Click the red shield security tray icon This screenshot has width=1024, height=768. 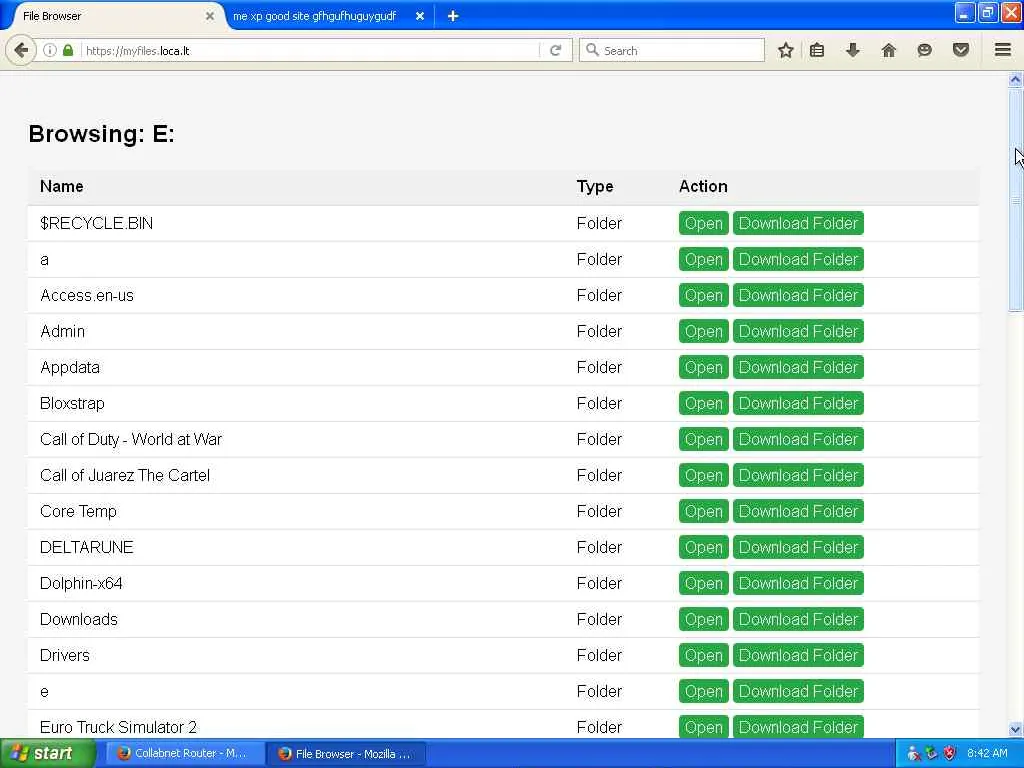point(950,753)
